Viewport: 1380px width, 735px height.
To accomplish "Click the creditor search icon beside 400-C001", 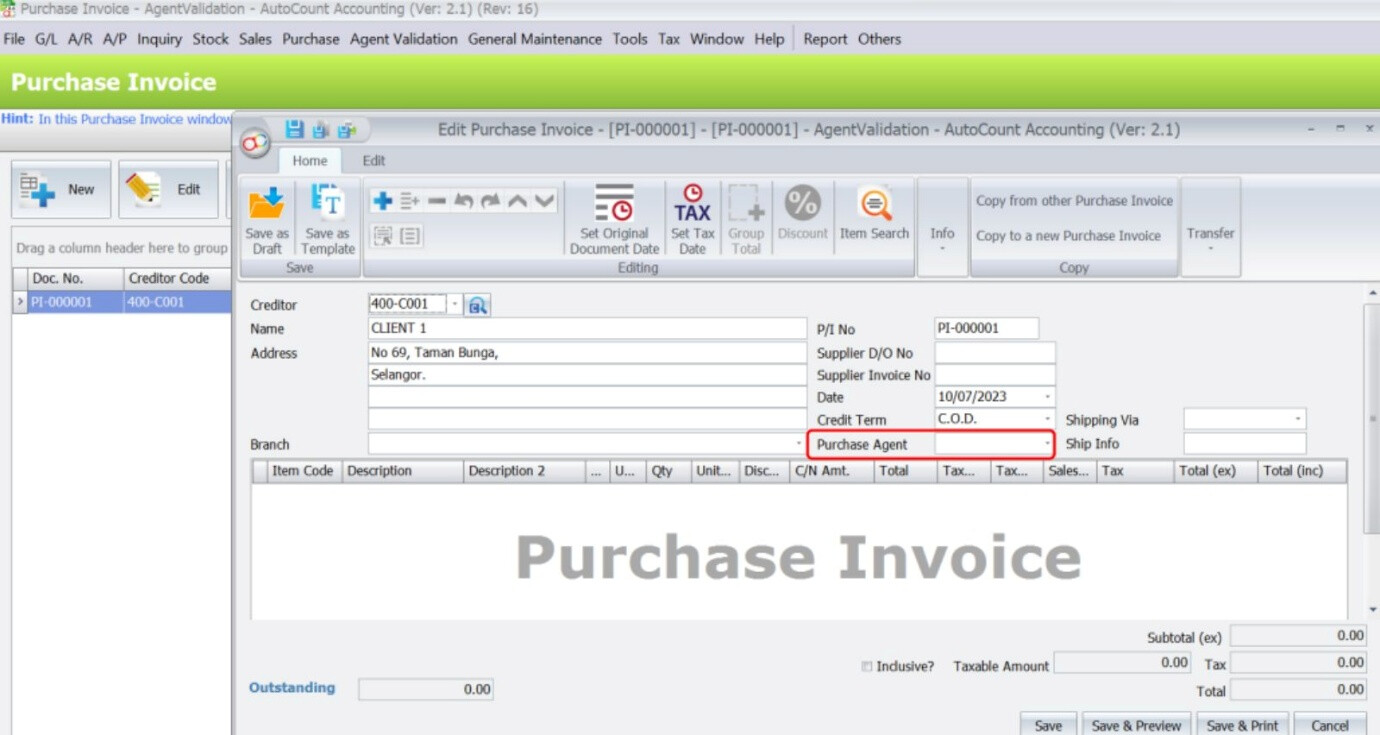I will tap(478, 305).
